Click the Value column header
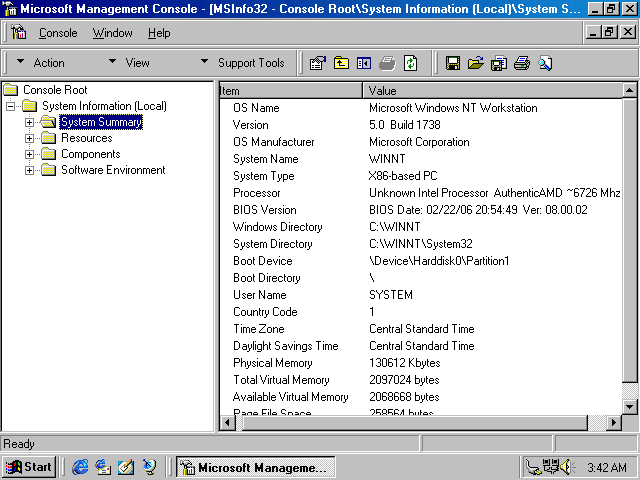The height and width of the screenshot is (480, 640). pyautogui.click(x=492, y=91)
